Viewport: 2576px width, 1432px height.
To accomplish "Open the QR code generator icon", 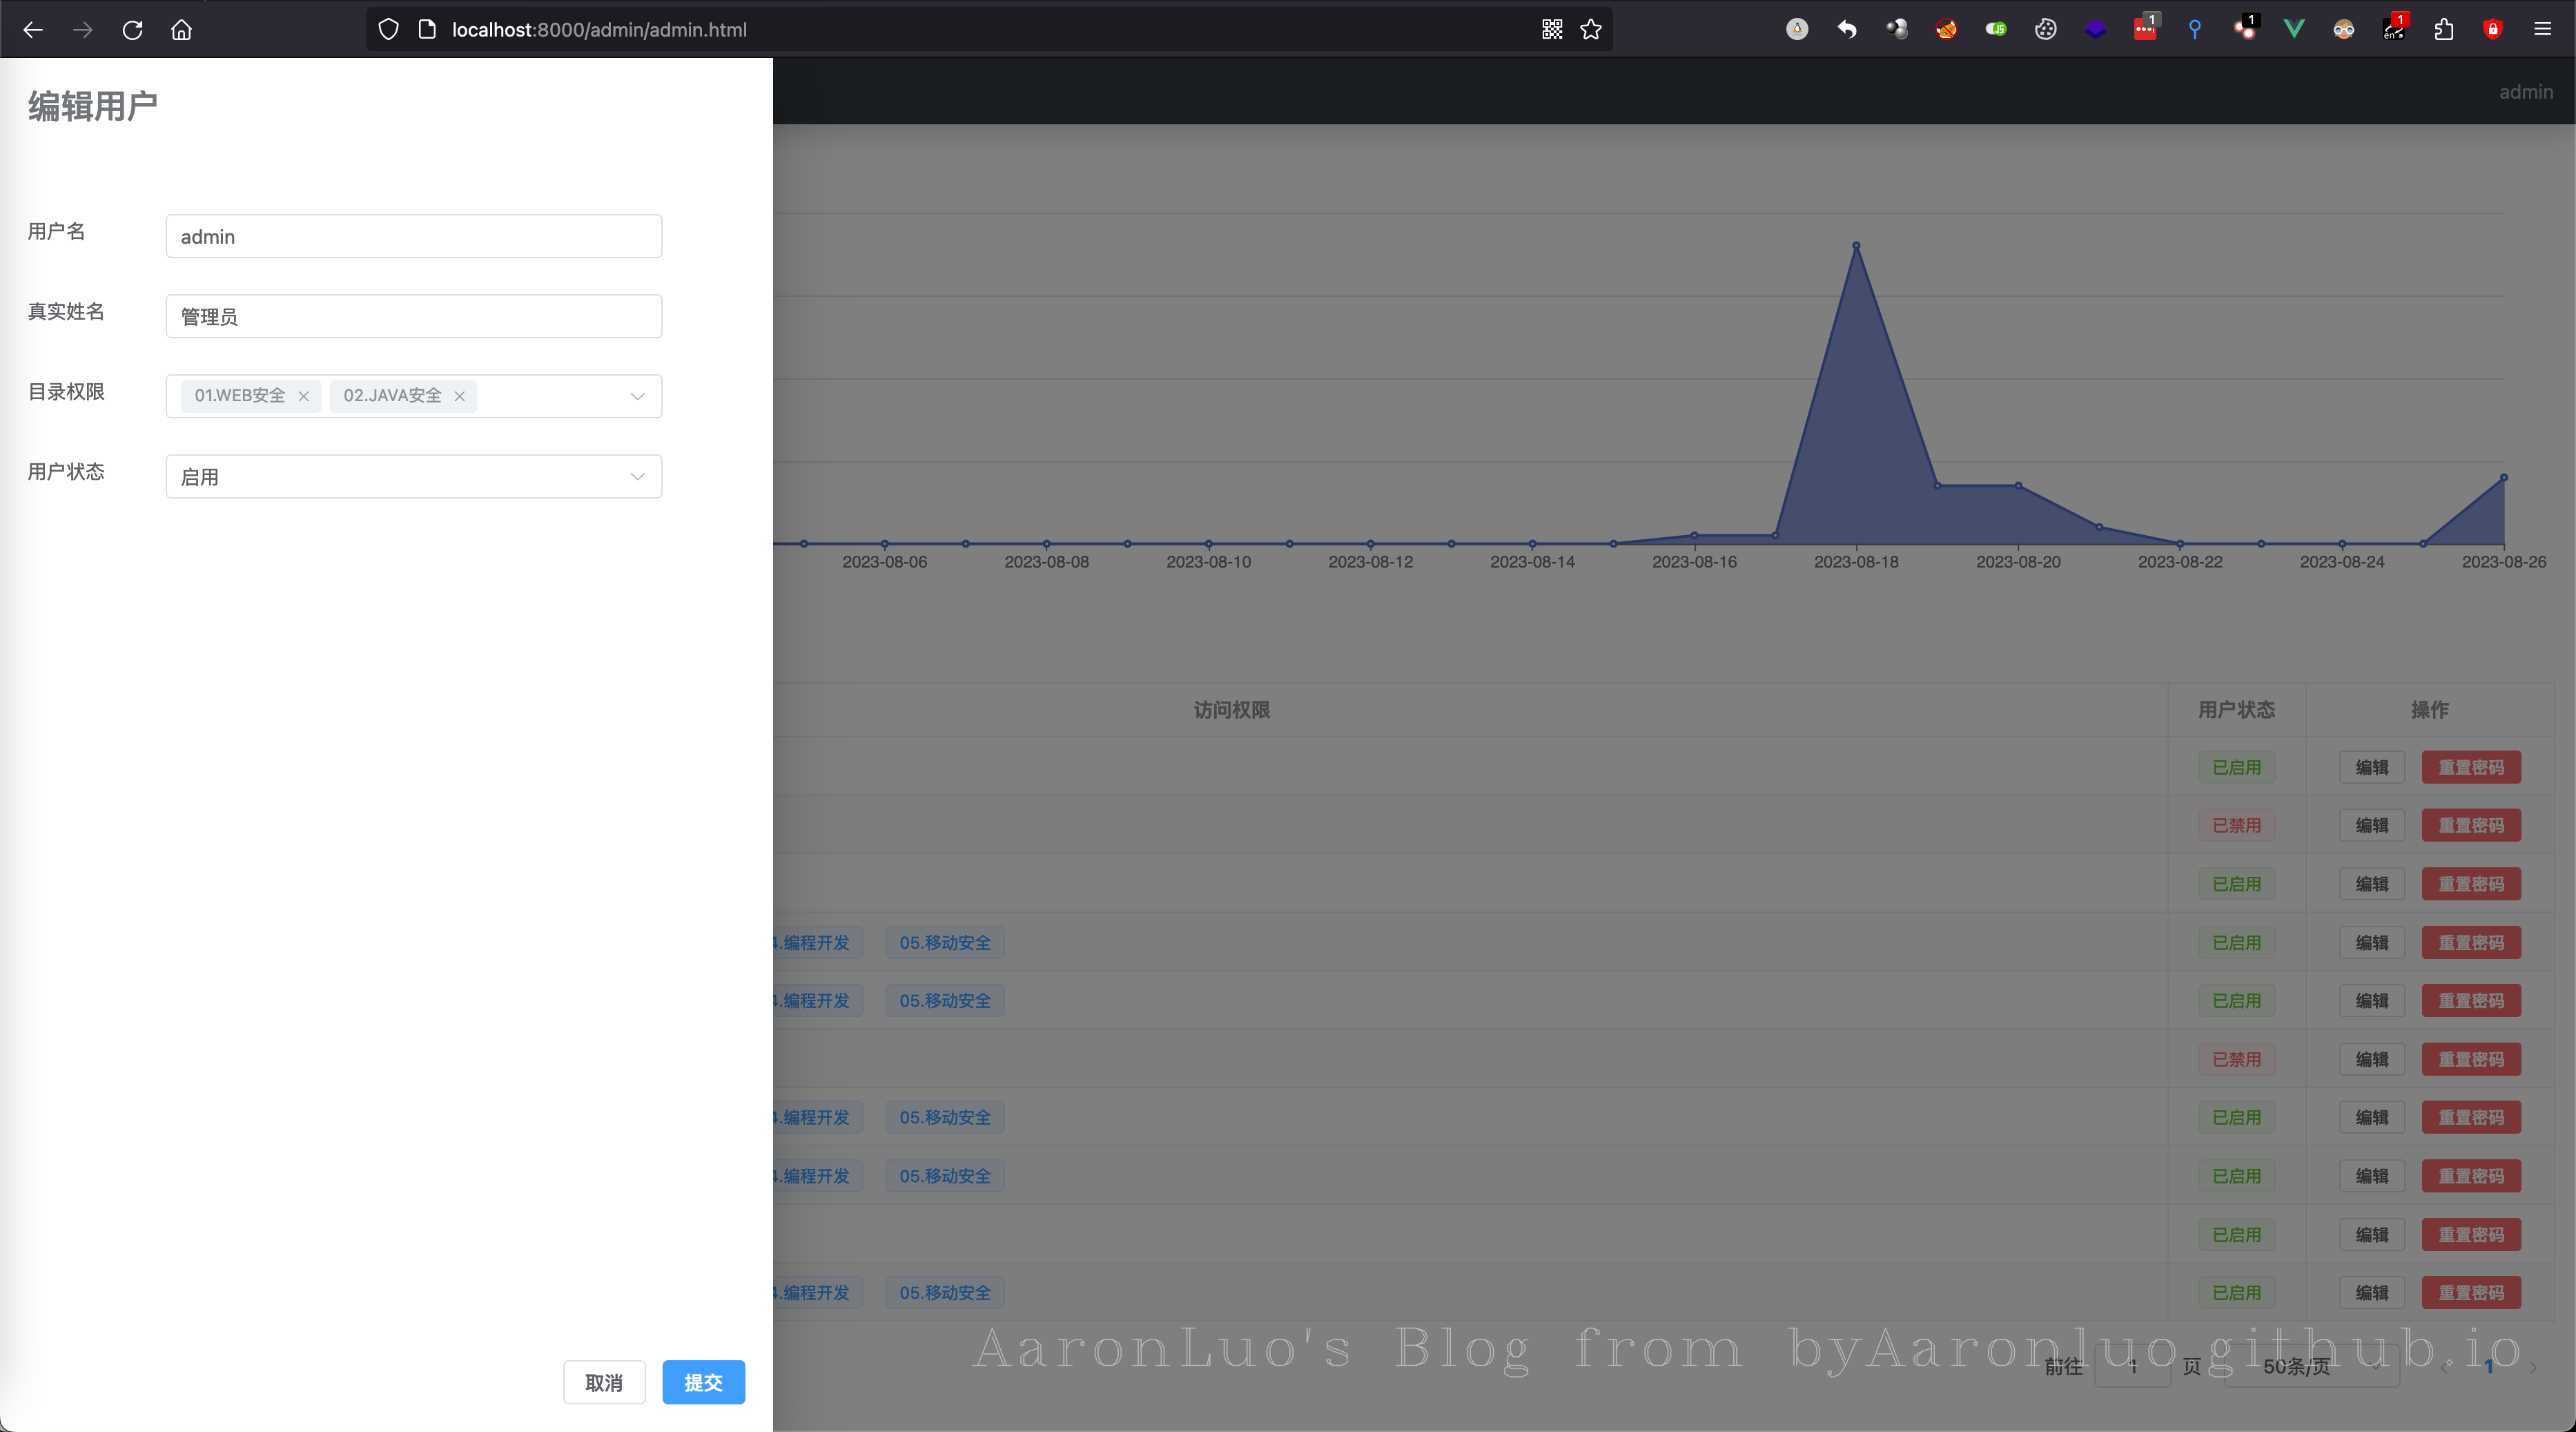I will [1551, 30].
